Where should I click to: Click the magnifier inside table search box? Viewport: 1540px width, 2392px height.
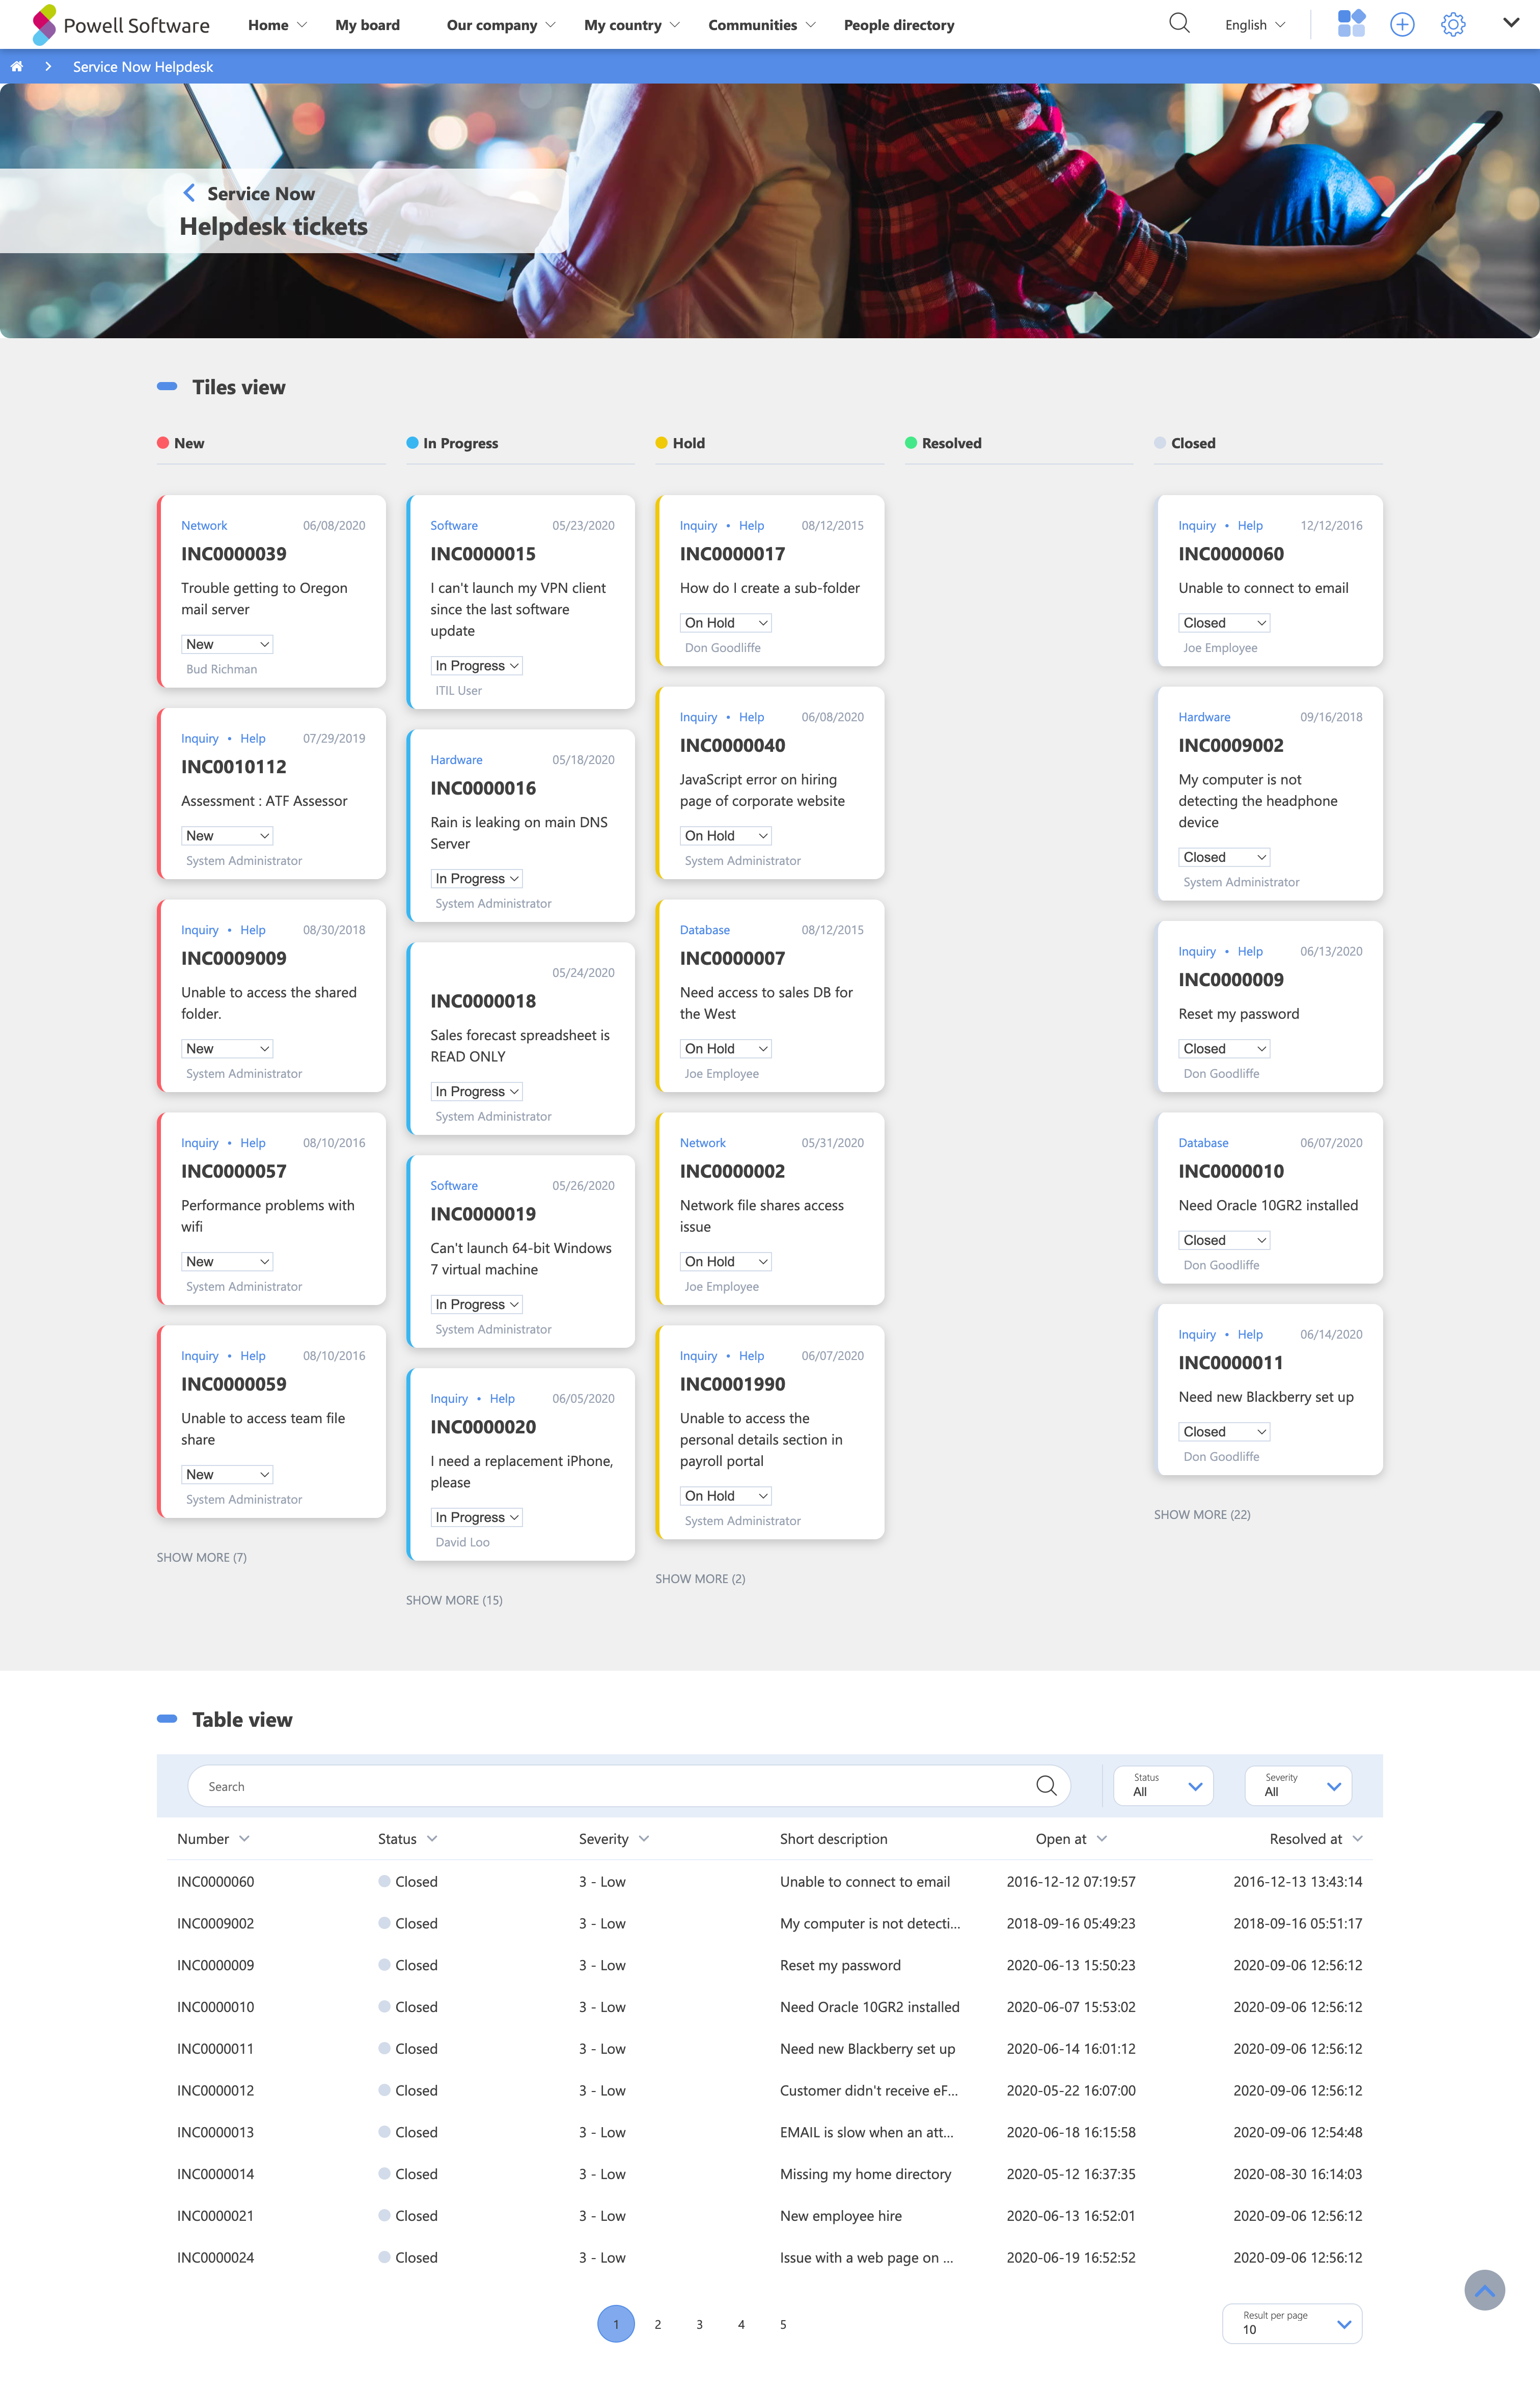tap(1046, 1786)
